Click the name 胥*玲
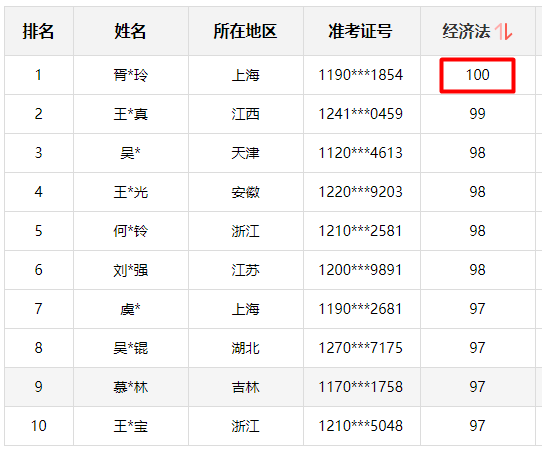Screen dimensions: 542x449 [x=131, y=75]
